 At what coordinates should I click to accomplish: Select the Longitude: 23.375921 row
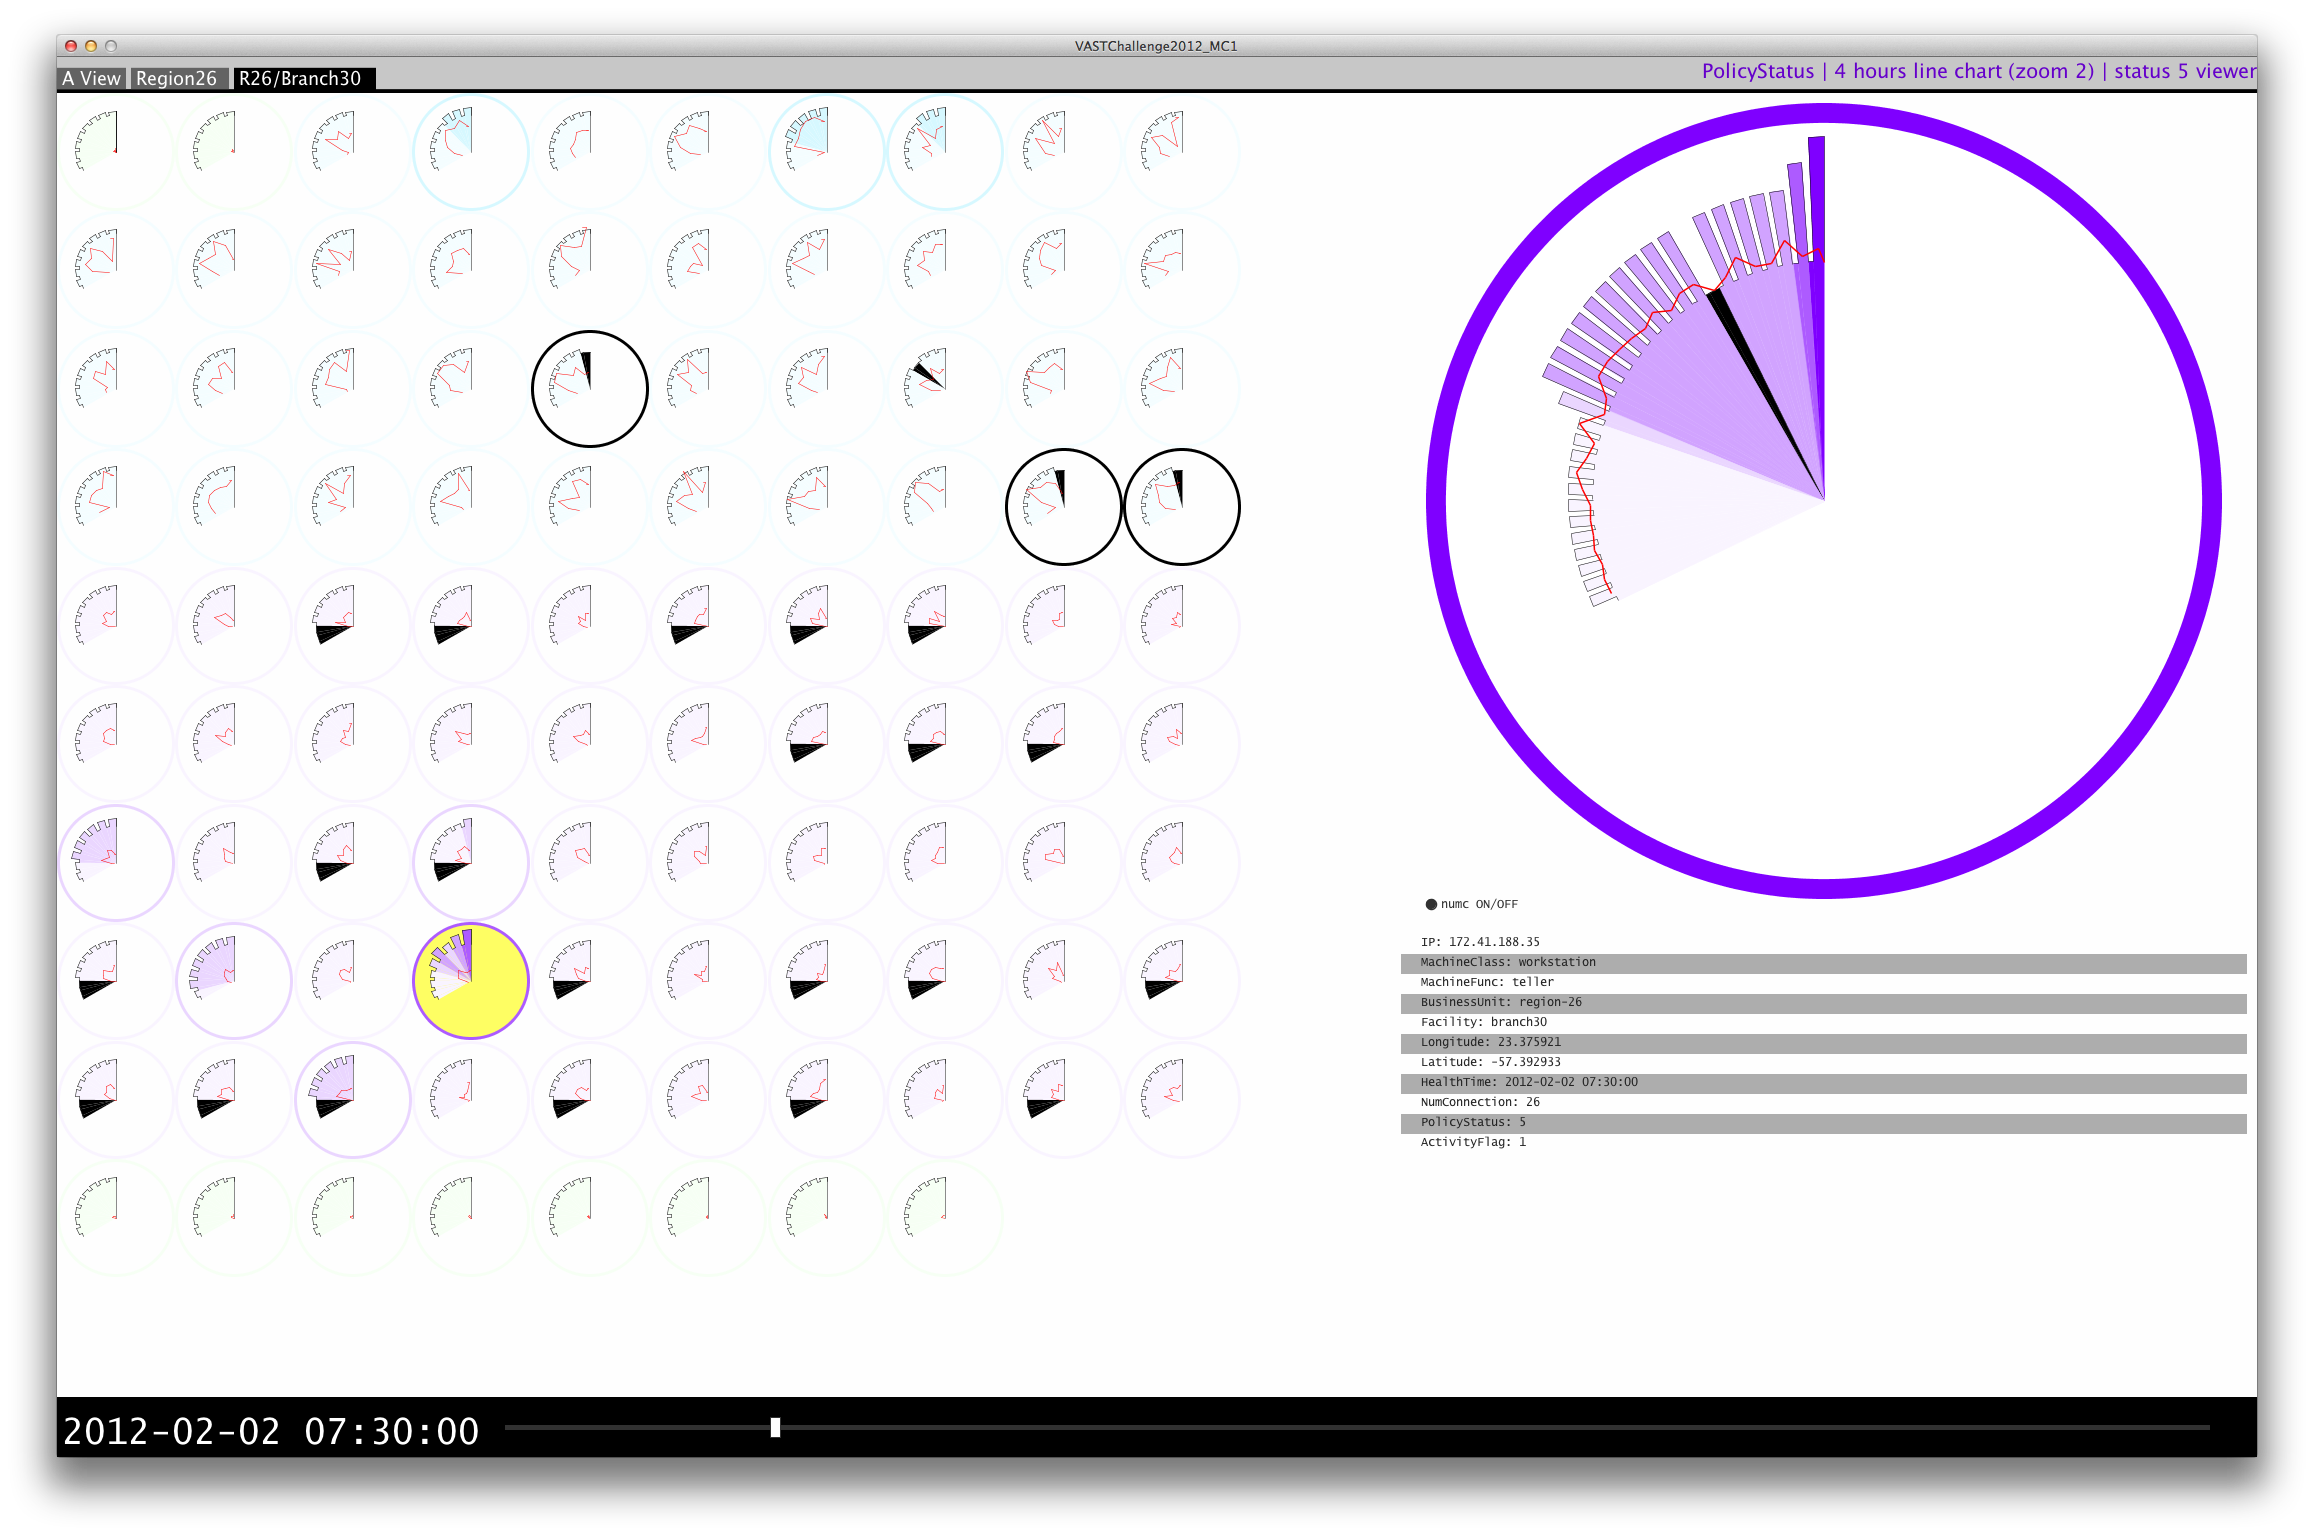(x=1823, y=1042)
